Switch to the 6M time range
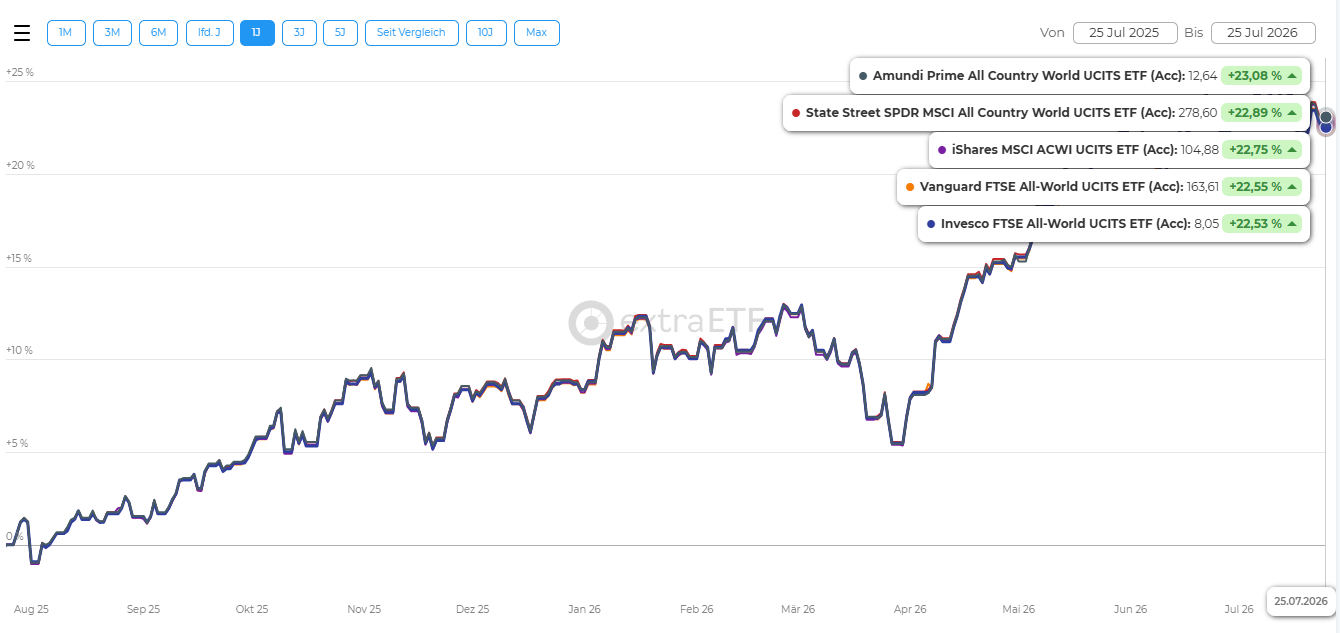The height and width of the screenshot is (633, 1340). point(158,33)
